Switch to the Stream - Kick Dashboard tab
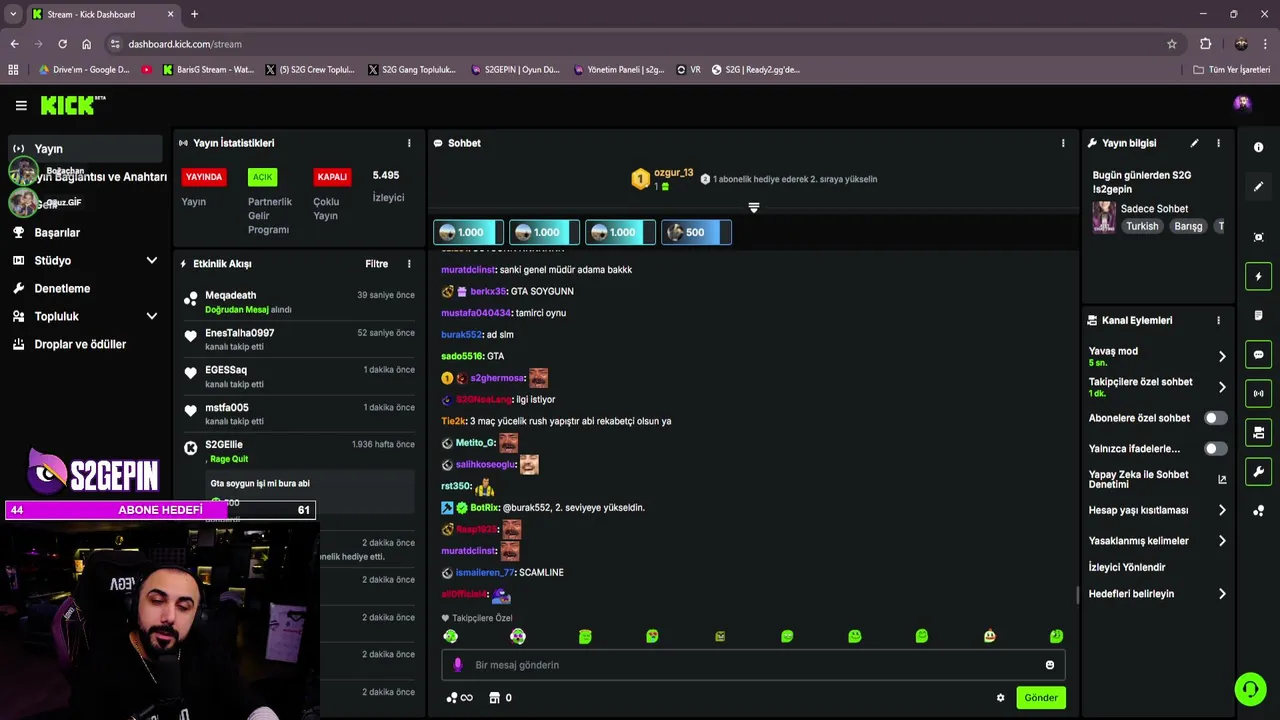1280x720 pixels. coord(103,14)
